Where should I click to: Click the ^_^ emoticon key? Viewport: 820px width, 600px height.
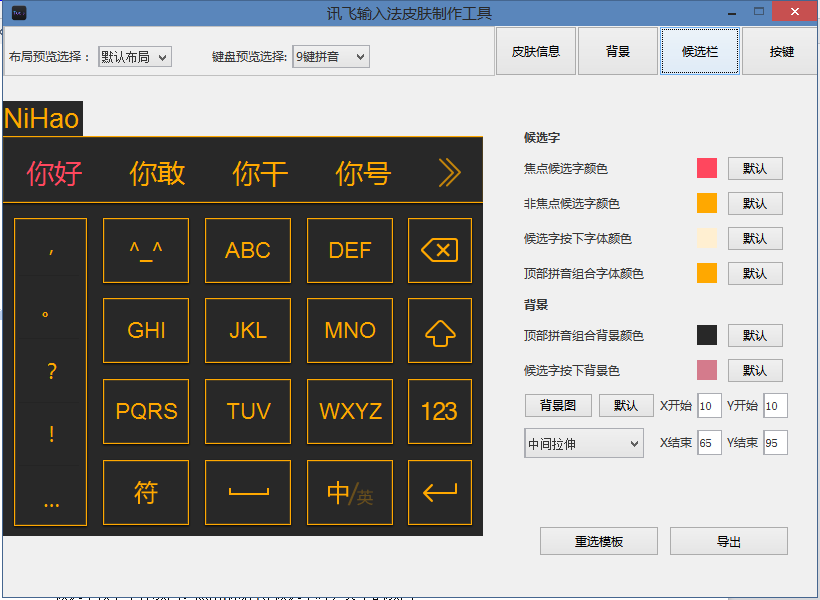[x=146, y=250]
